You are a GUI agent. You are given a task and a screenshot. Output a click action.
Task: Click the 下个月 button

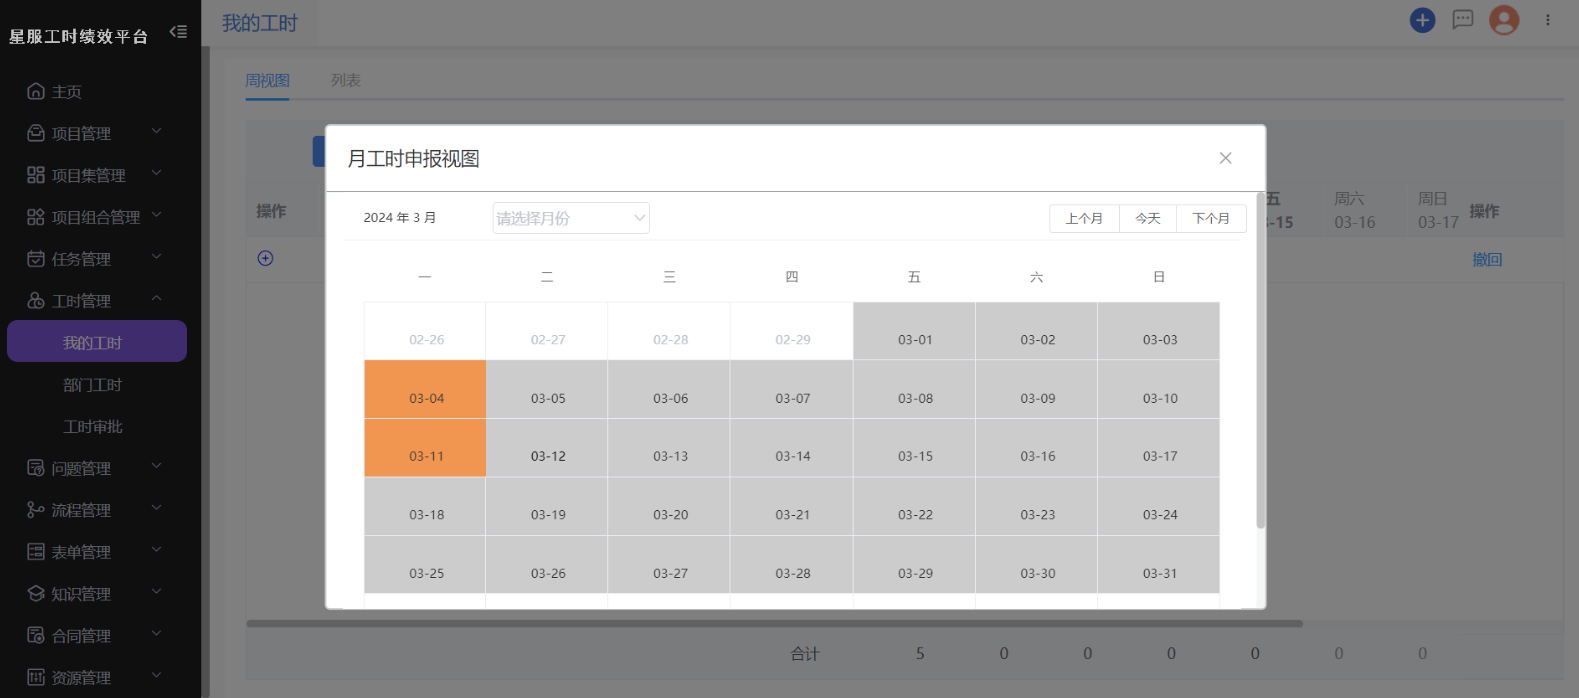pos(1211,218)
